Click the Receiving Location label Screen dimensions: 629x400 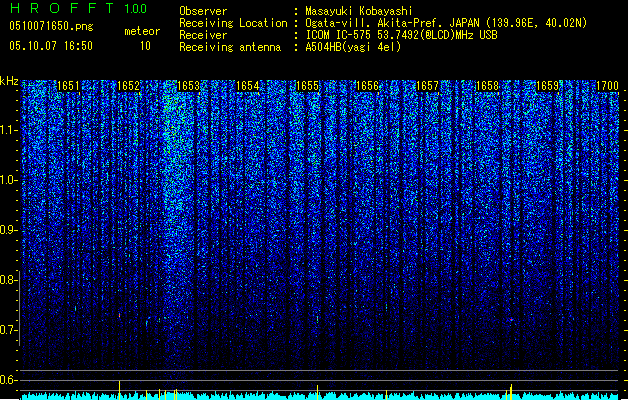click(x=233, y=23)
